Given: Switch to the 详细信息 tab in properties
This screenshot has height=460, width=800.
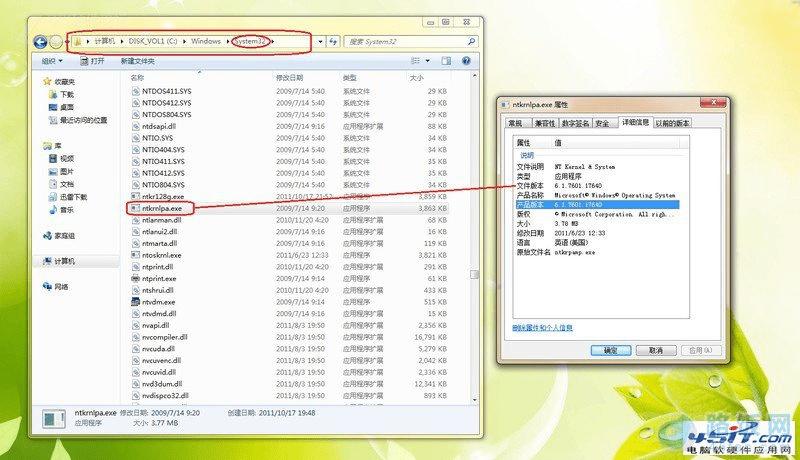Looking at the screenshot, I should (x=635, y=122).
